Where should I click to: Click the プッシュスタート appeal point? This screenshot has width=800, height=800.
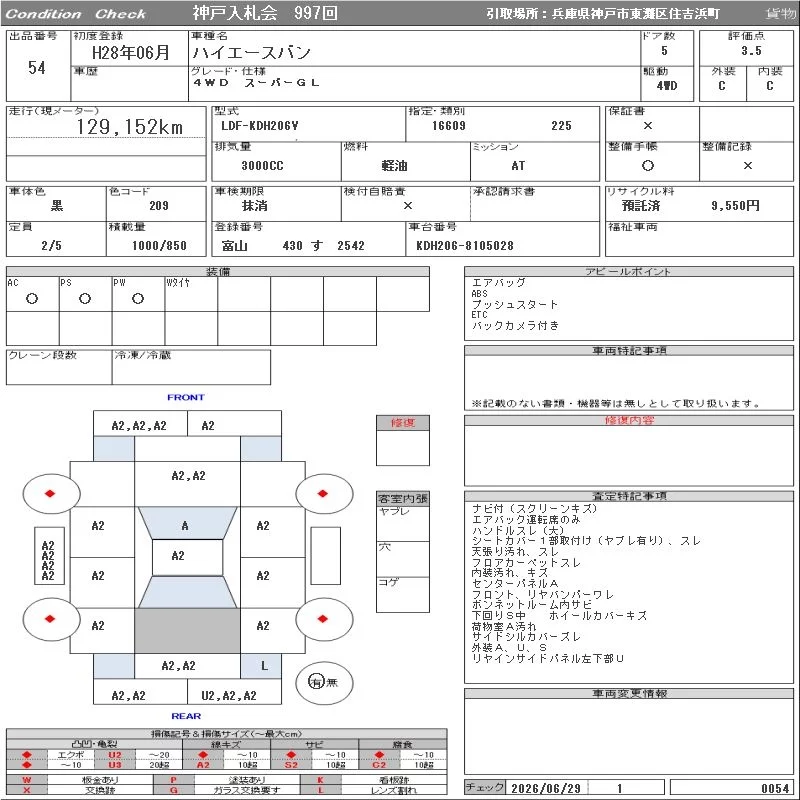coord(515,305)
